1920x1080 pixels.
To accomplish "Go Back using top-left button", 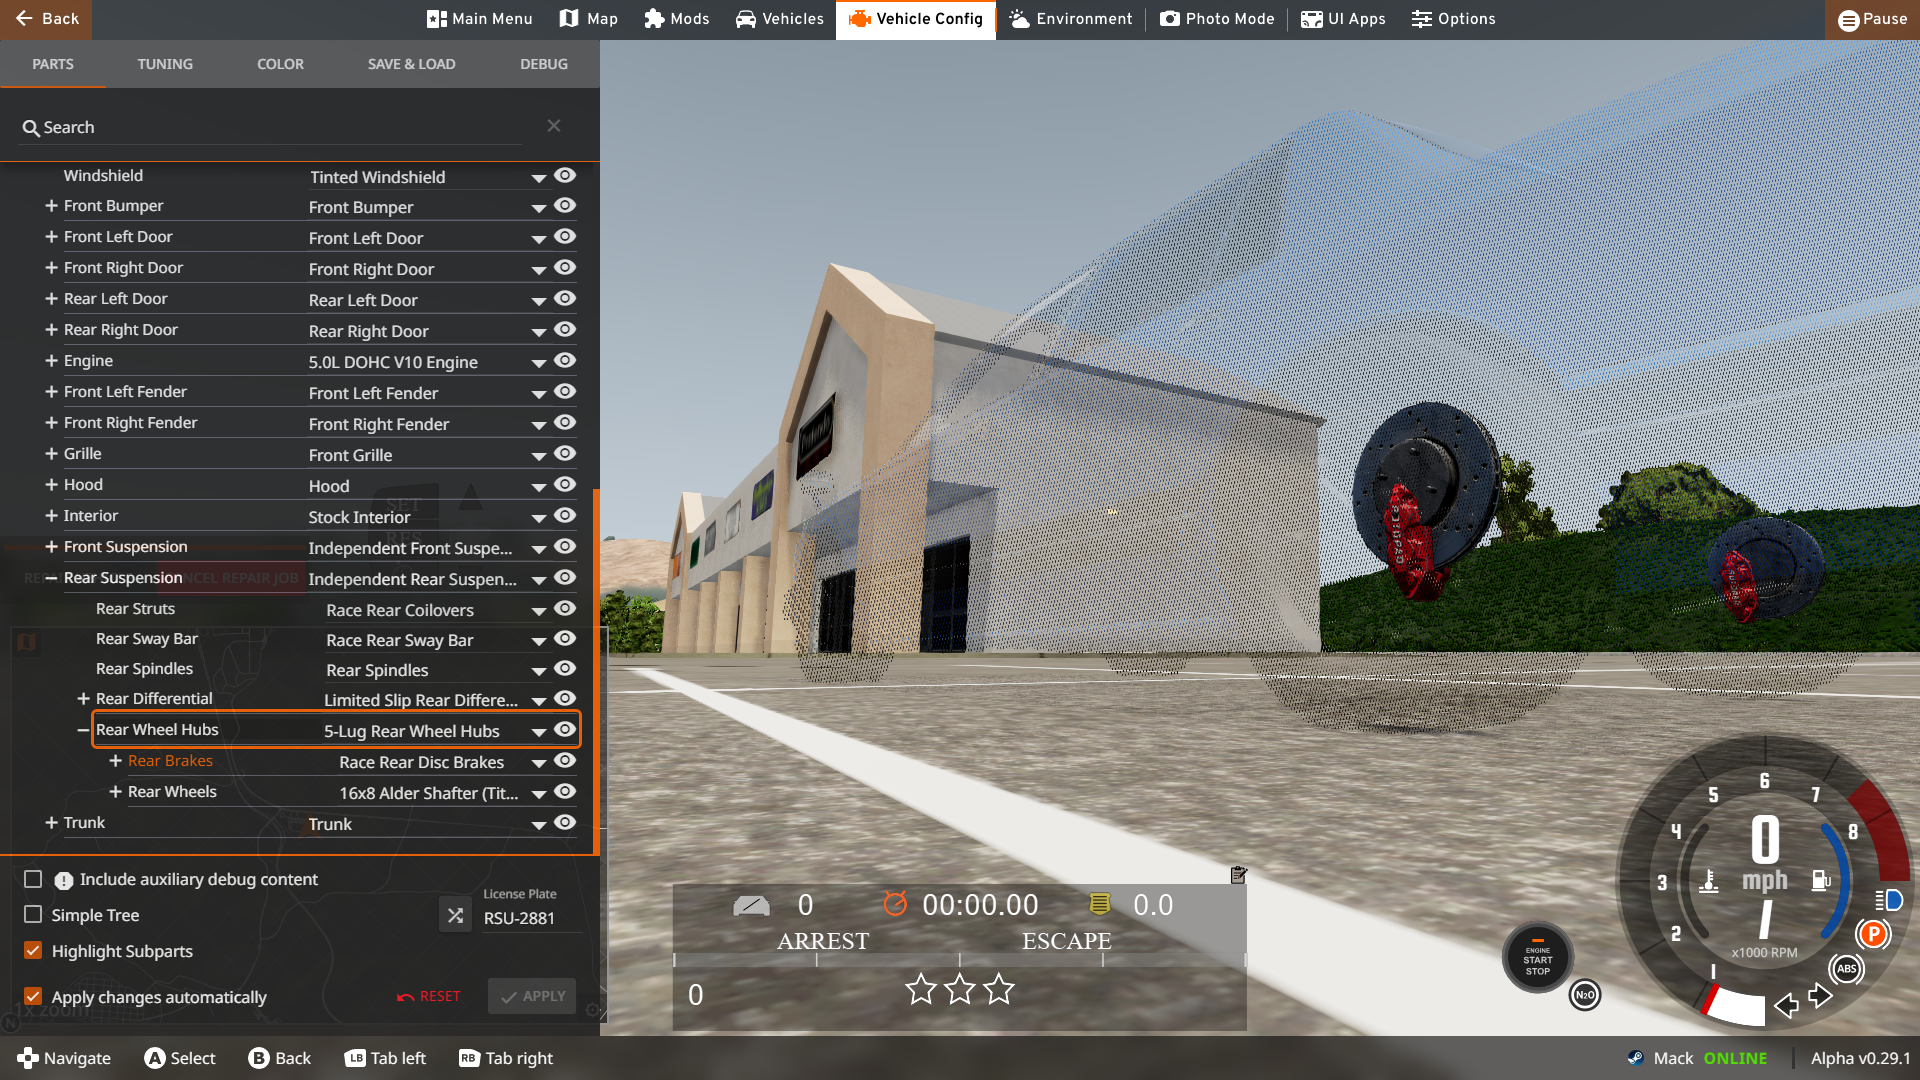I will [46, 19].
